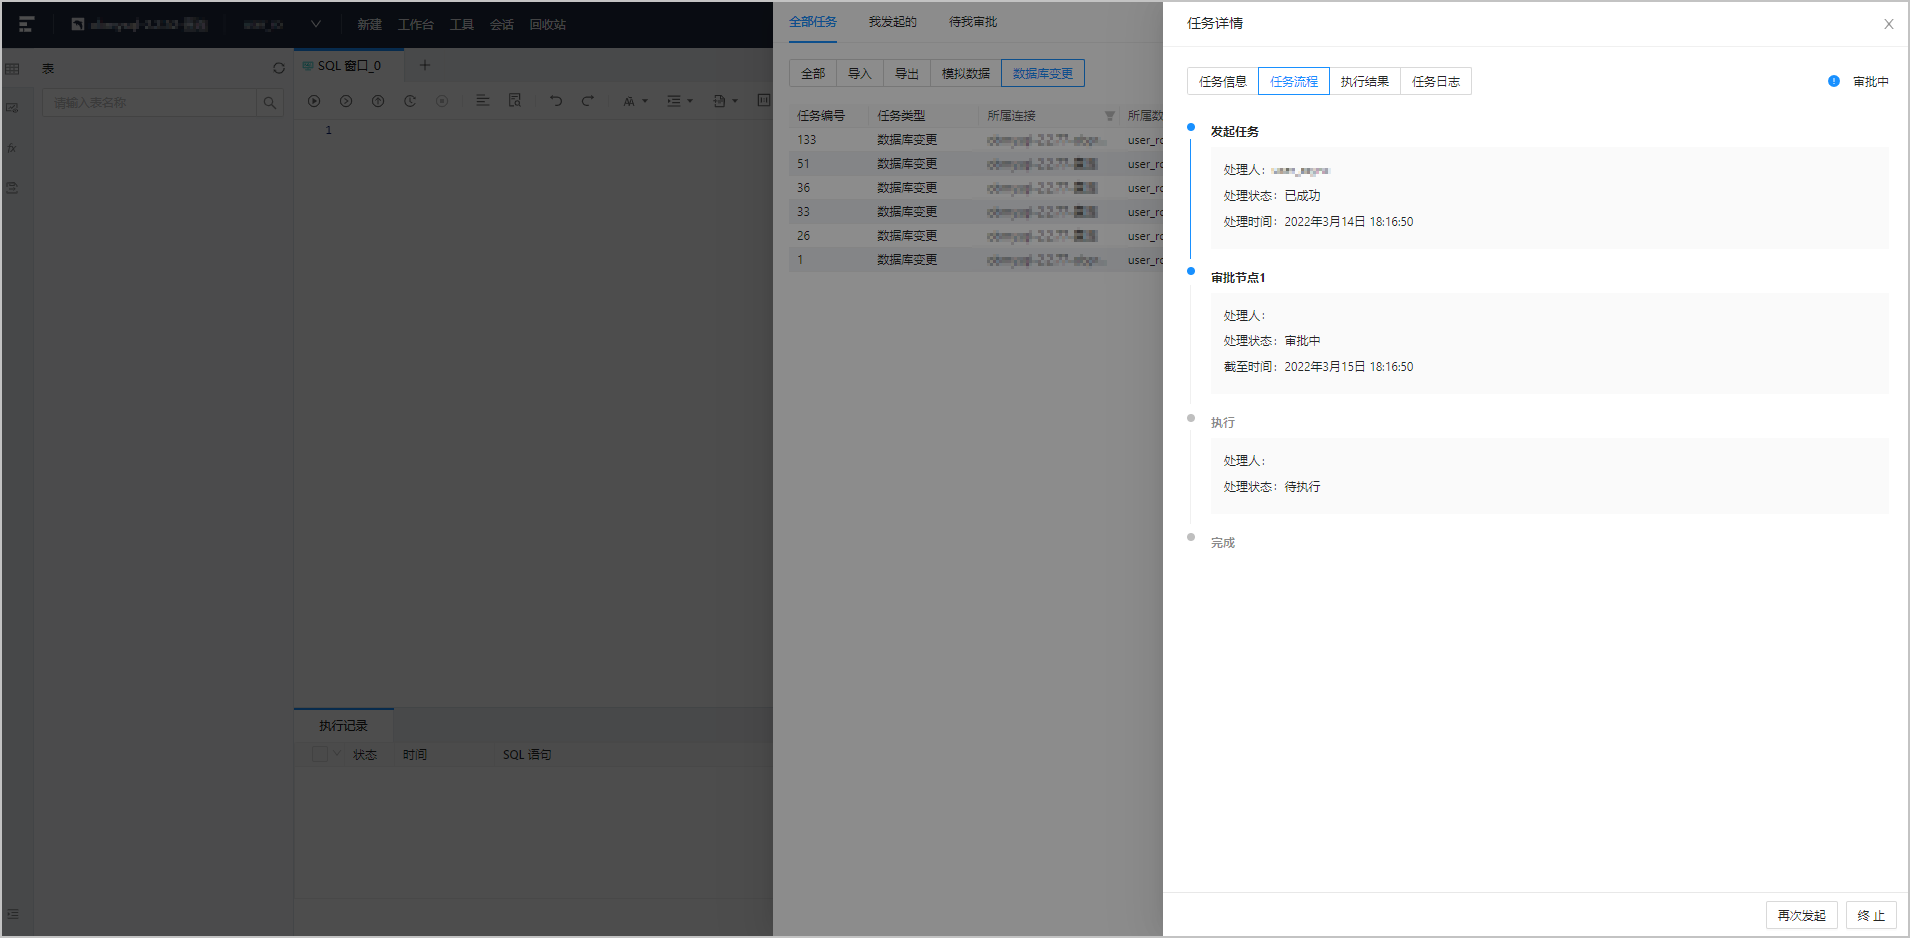Open the text case dropdown

tap(635, 101)
